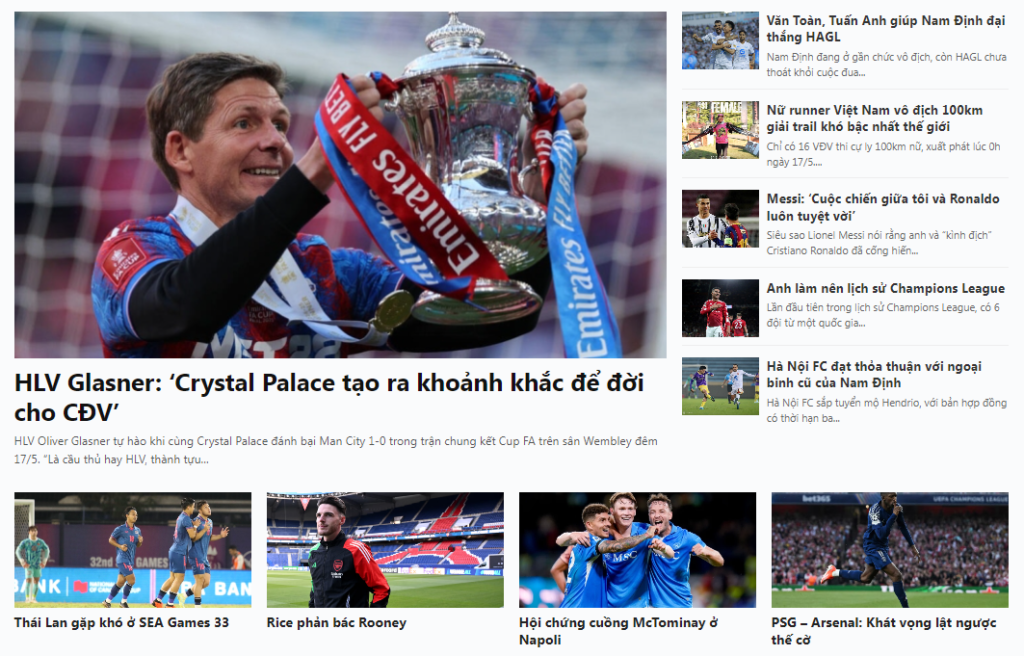The image size is (1024, 656).
Task: Open Thailand SEA Games players photo
Action: point(133,550)
